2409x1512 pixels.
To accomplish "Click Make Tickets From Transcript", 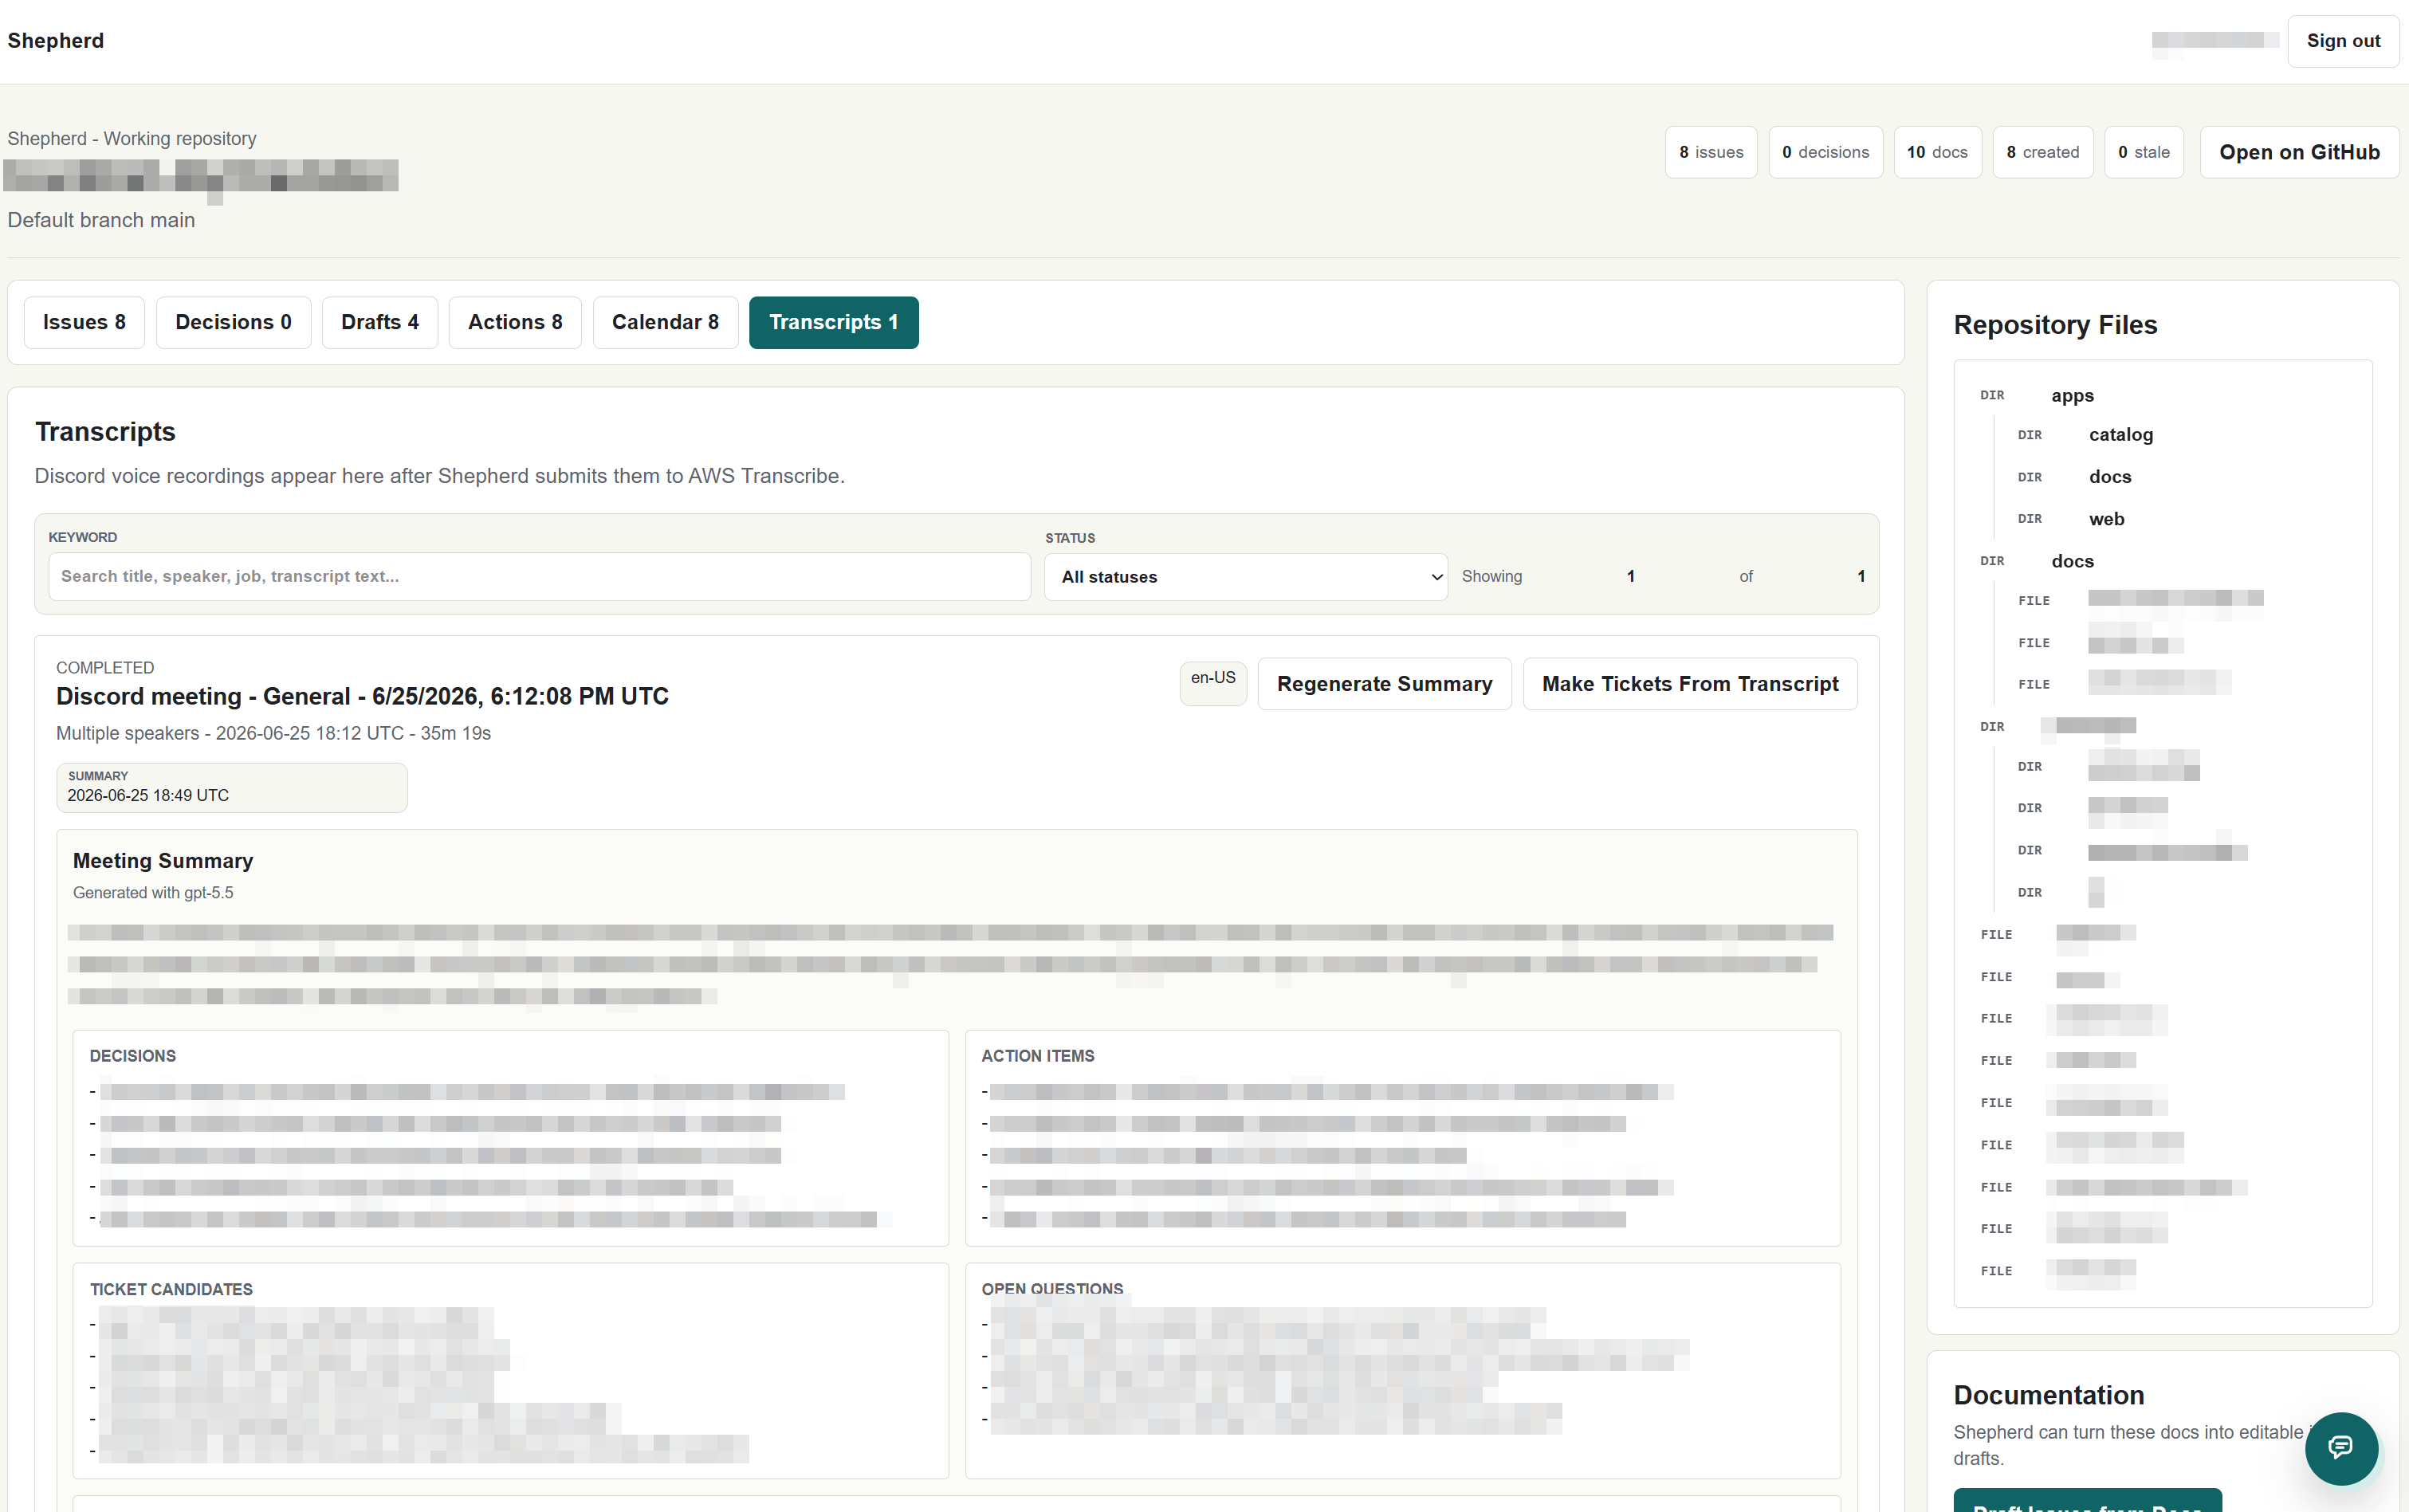I will pyautogui.click(x=1689, y=684).
